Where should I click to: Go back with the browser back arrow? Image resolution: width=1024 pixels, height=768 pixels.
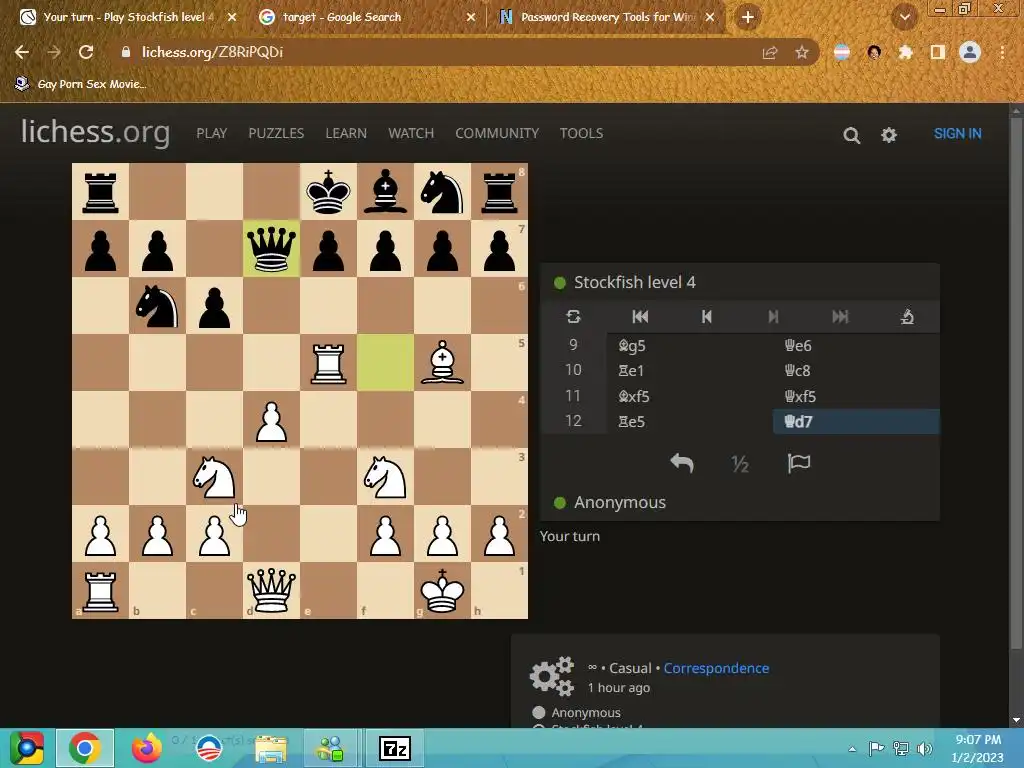[22, 52]
